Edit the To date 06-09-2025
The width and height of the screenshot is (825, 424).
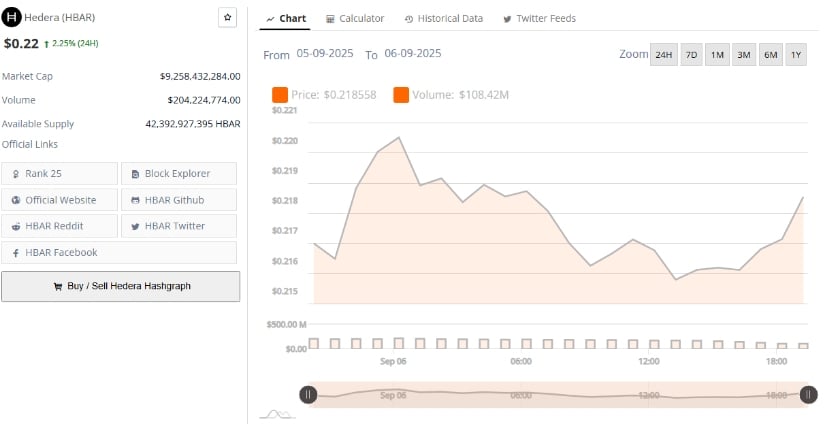pyautogui.click(x=412, y=54)
